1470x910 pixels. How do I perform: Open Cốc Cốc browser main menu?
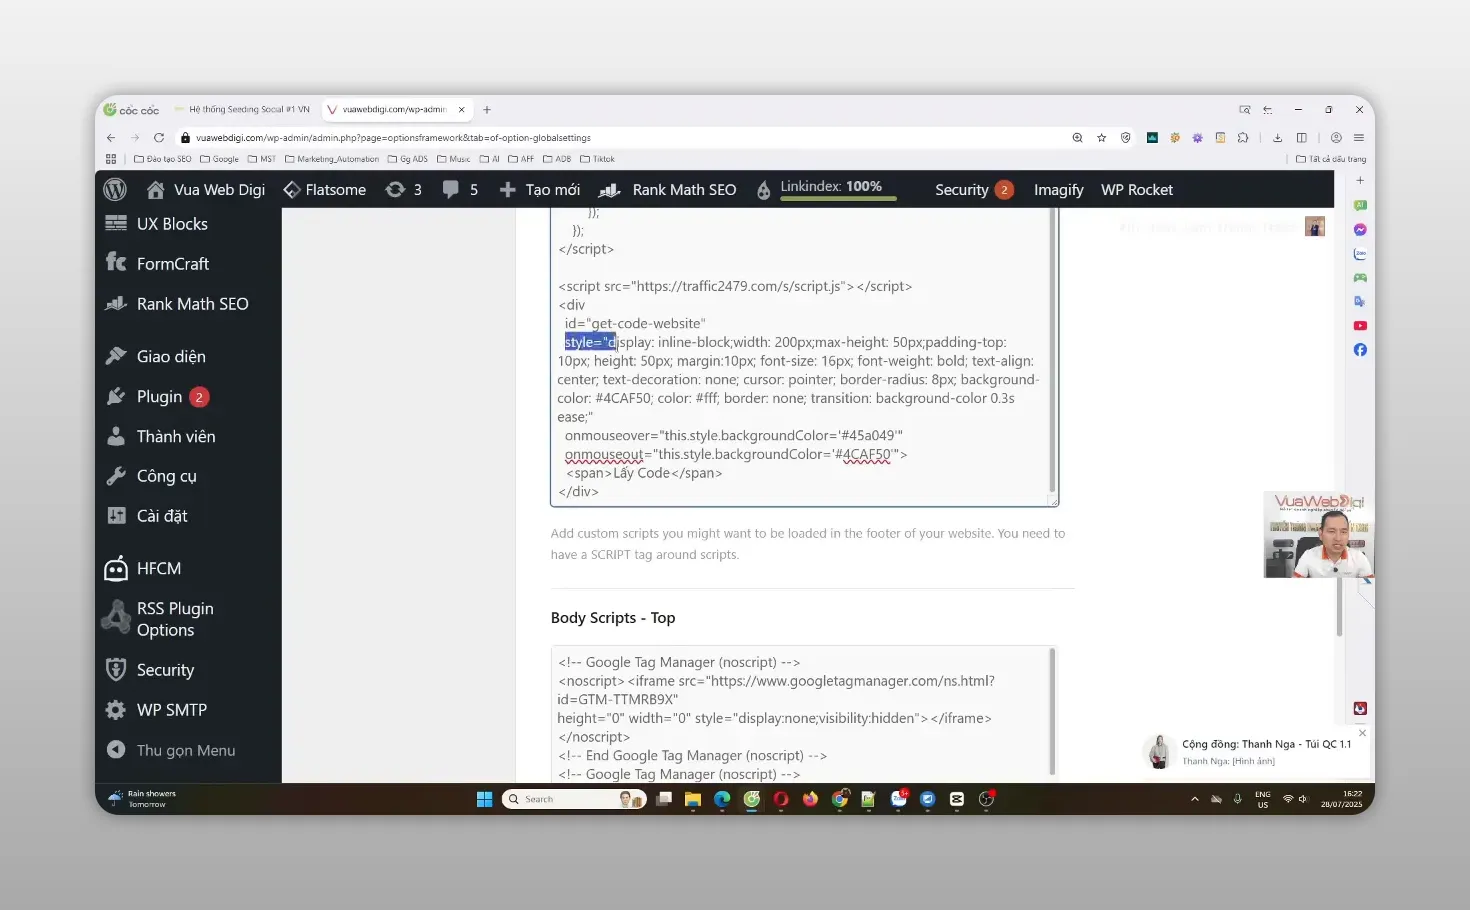pyautogui.click(x=1359, y=138)
